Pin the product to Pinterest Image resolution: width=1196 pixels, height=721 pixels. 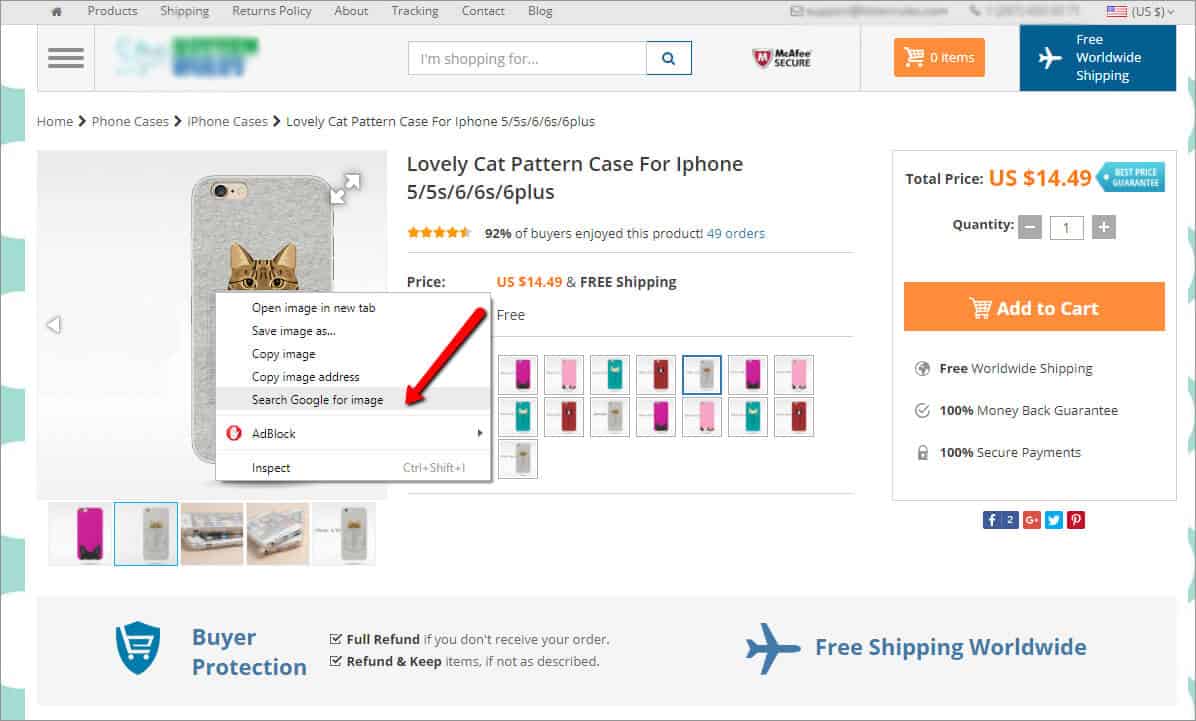point(1075,519)
